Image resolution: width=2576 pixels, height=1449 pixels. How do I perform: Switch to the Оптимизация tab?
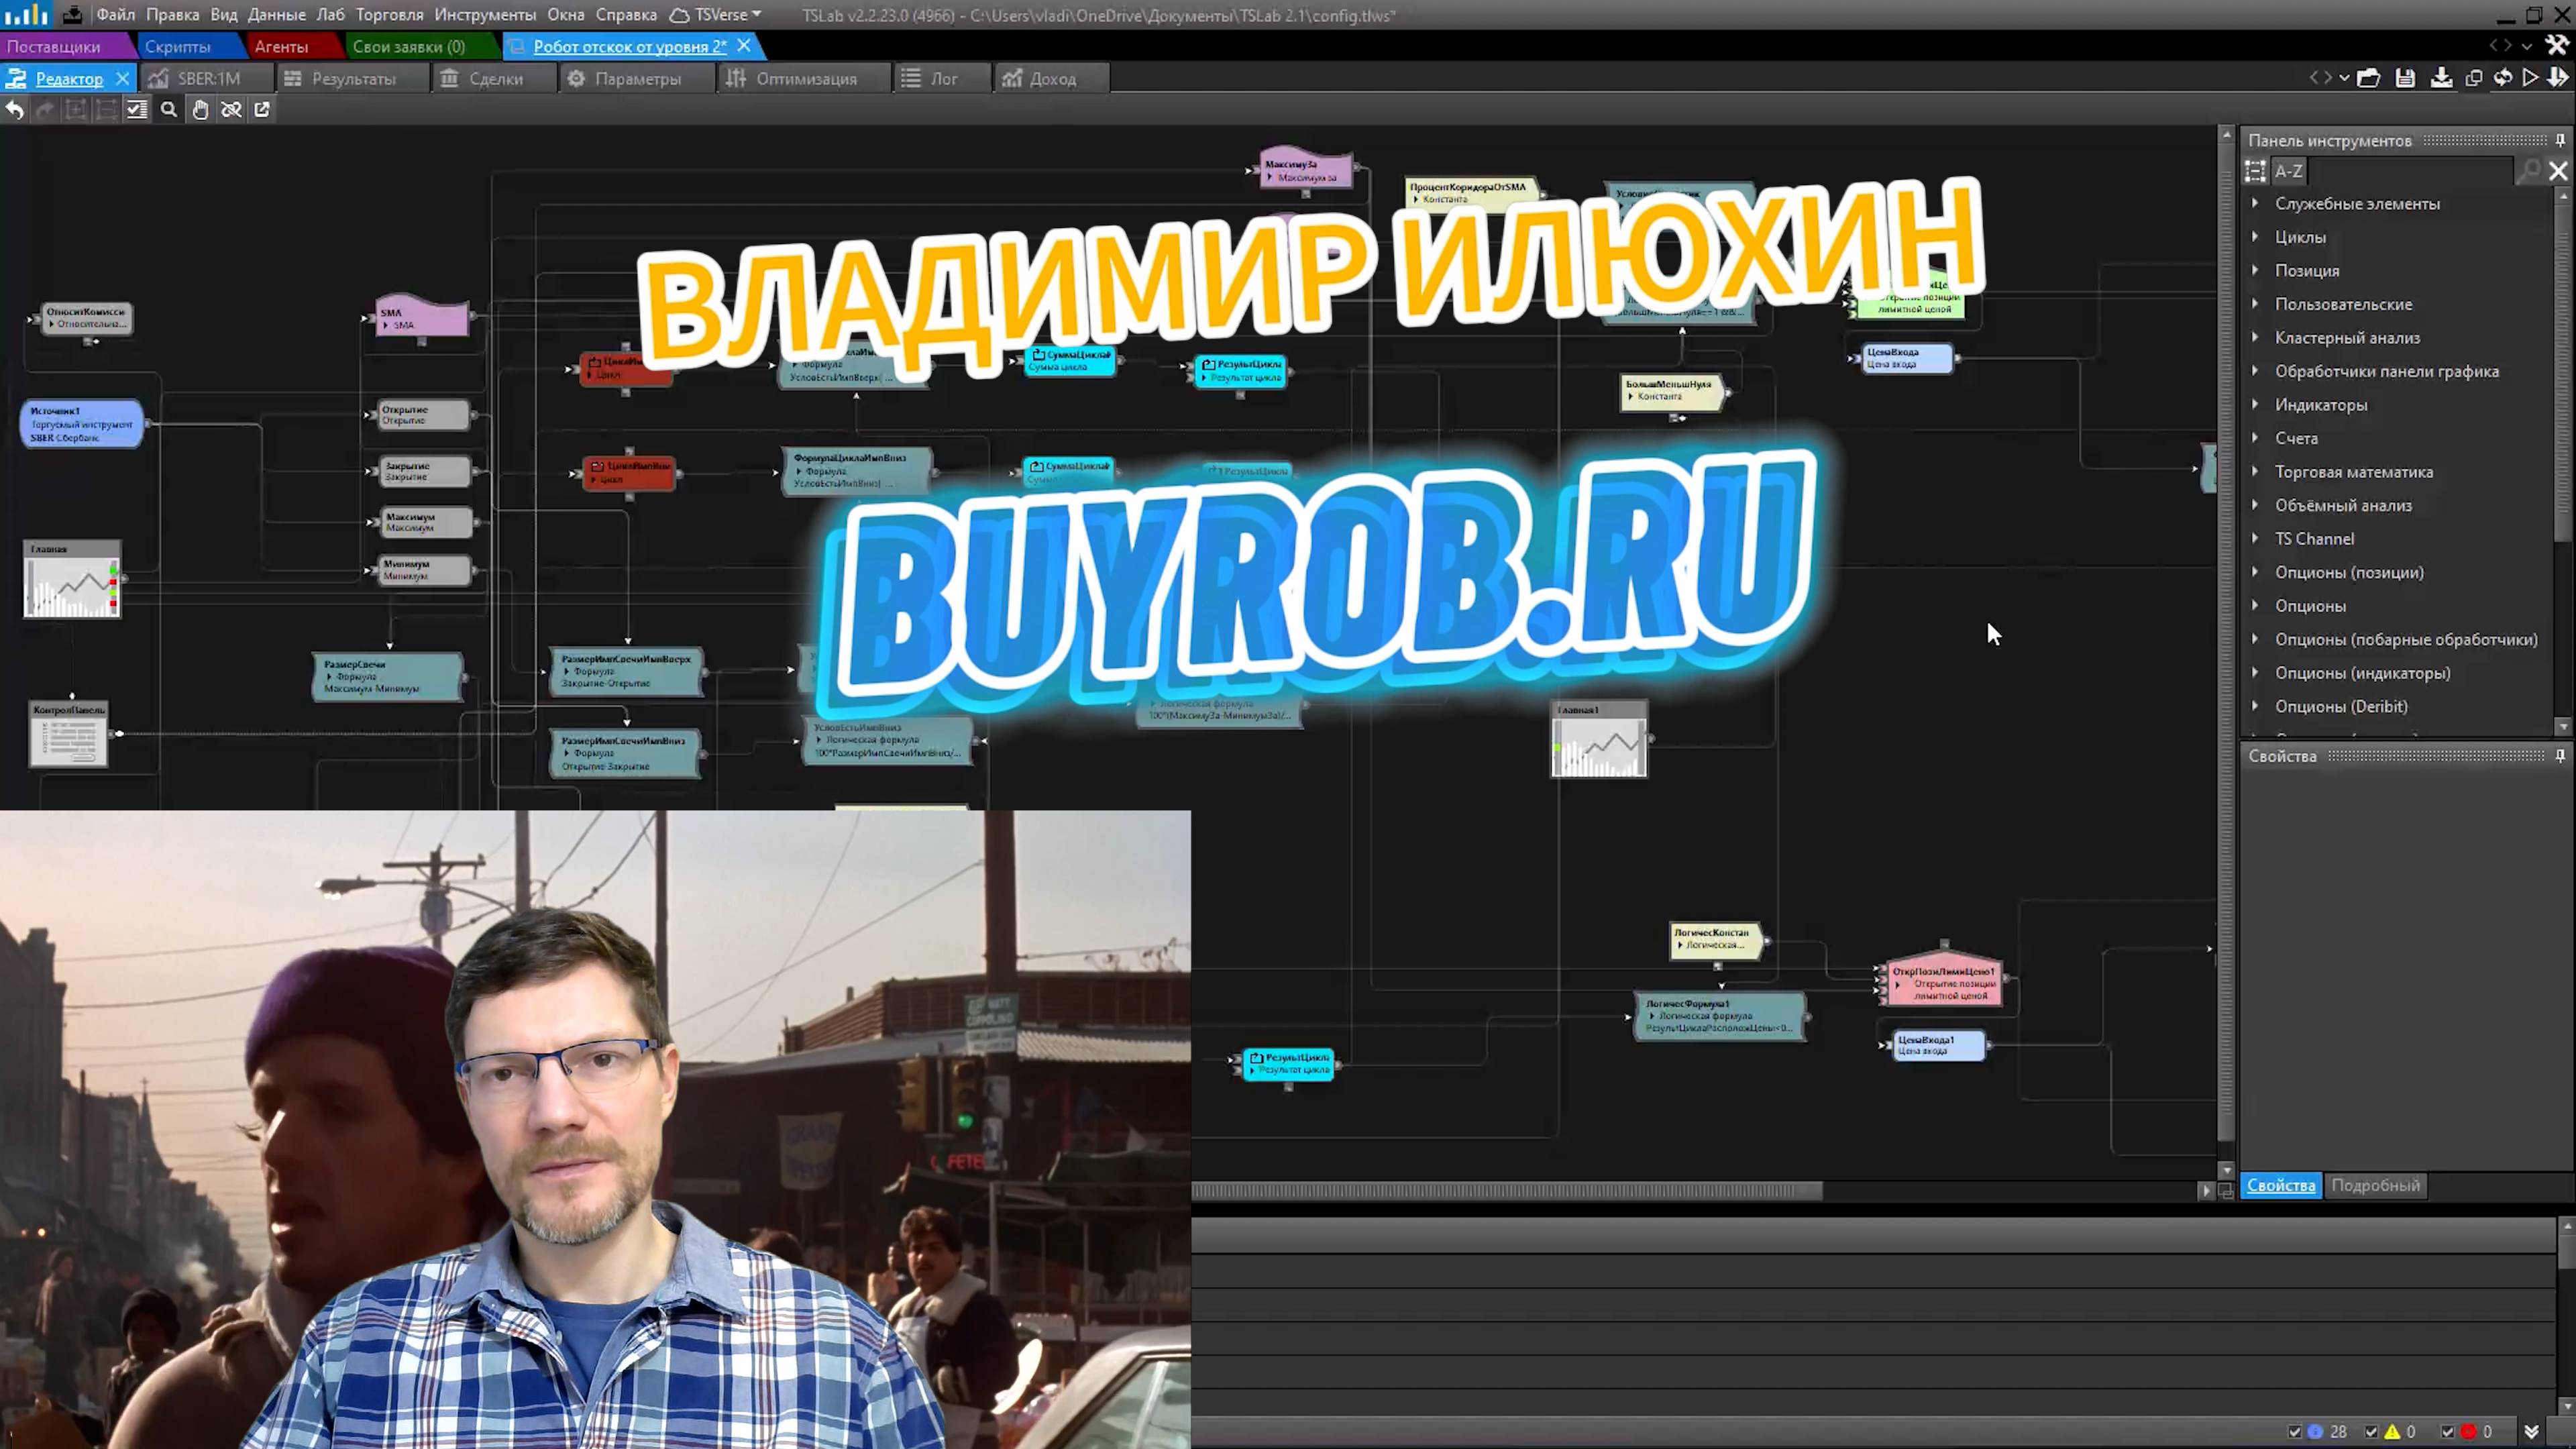[805, 79]
